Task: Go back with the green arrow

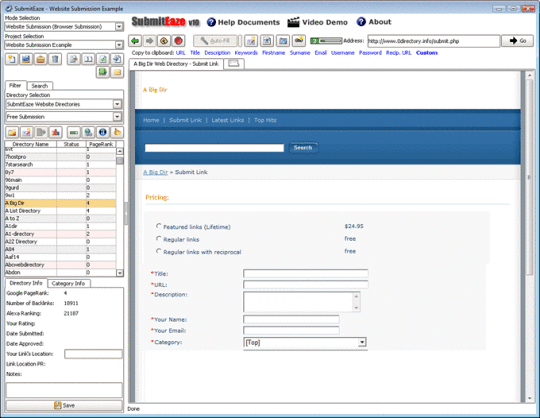Action: tap(135, 41)
